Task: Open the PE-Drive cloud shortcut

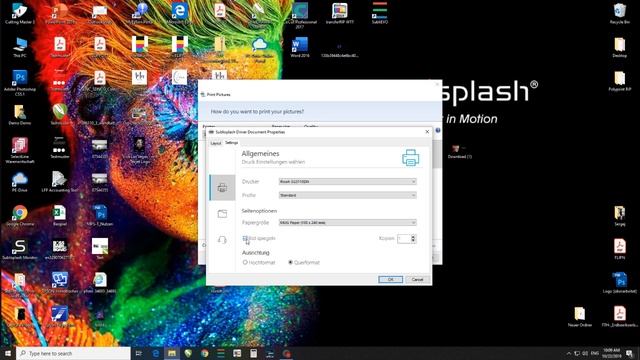Action: (x=20, y=182)
